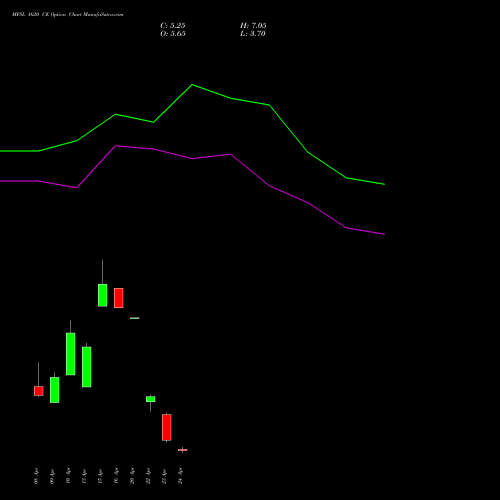Click the tall green candle for 10 Apr
The height and width of the screenshot is (500, 500).
point(71,354)
